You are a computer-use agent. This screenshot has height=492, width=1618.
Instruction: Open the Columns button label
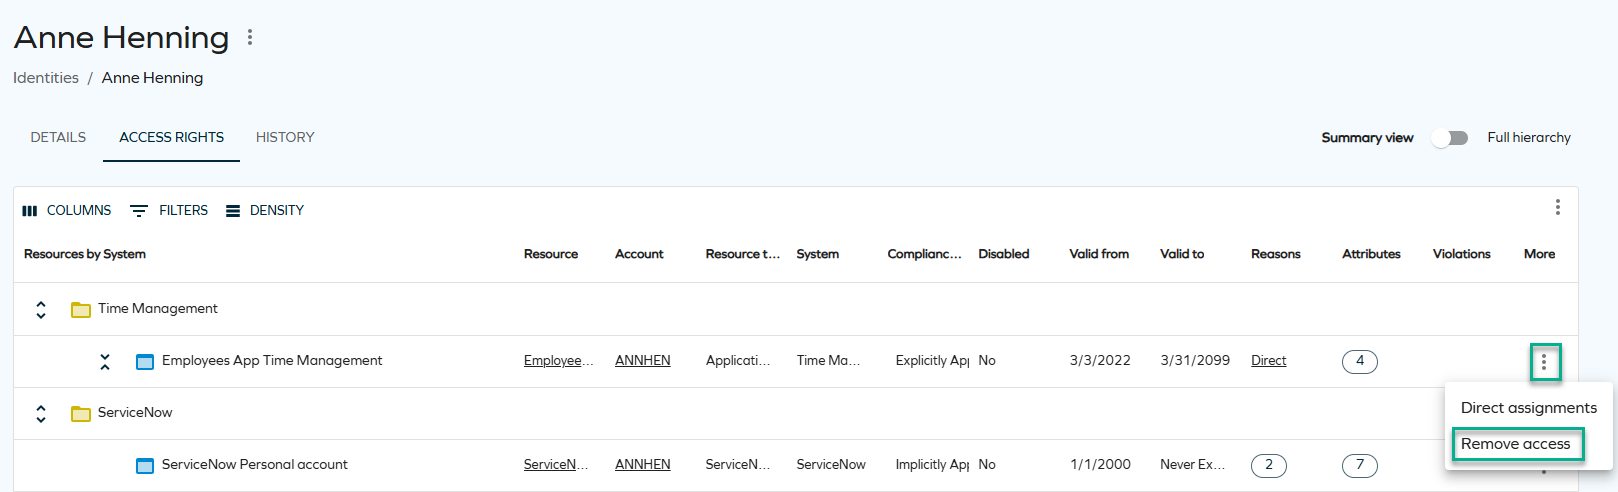(79, 211)
